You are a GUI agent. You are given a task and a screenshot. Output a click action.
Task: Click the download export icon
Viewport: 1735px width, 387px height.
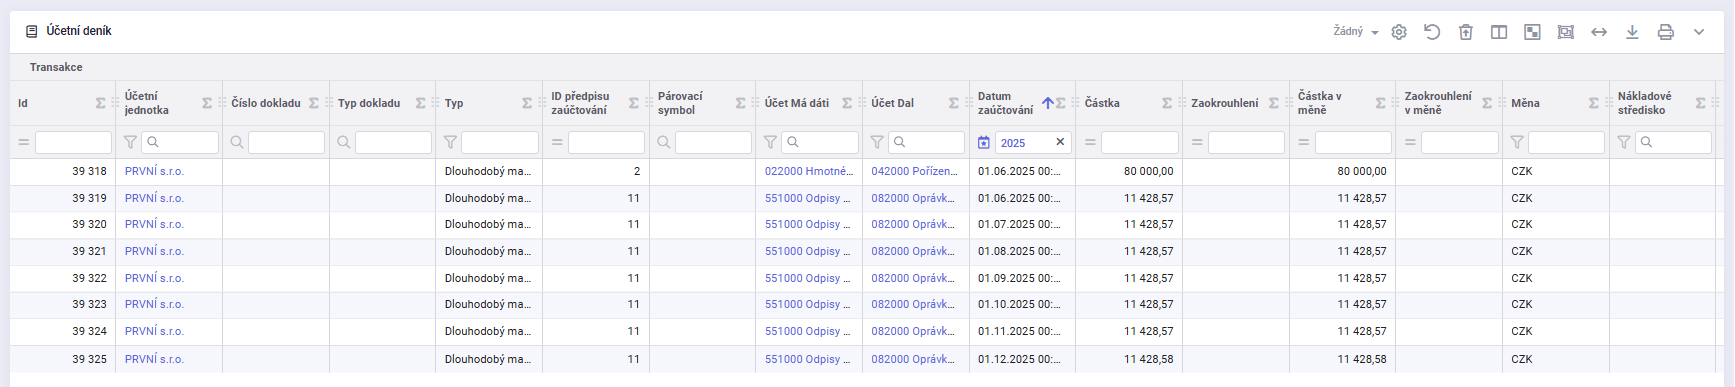[1632, 32]
